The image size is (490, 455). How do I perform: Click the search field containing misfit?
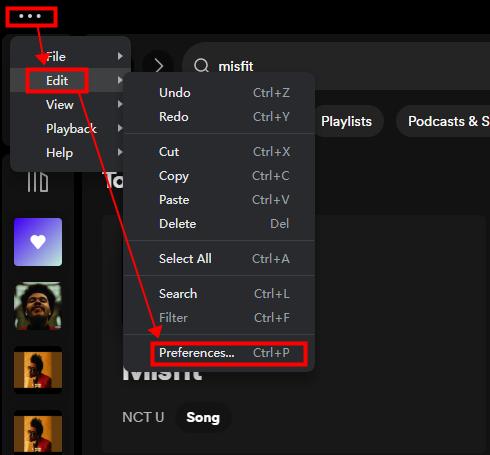337,66
